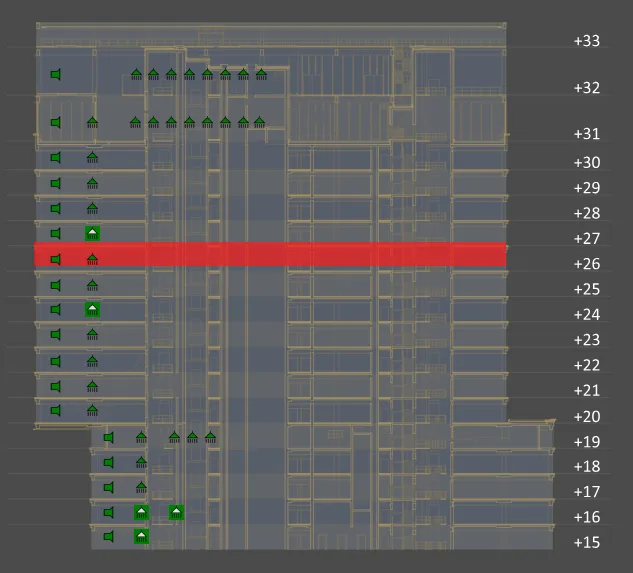This screenshot has width=633, height=573.
Task: Select the rightmost detector on floor +32
Action: pos(261,74)
